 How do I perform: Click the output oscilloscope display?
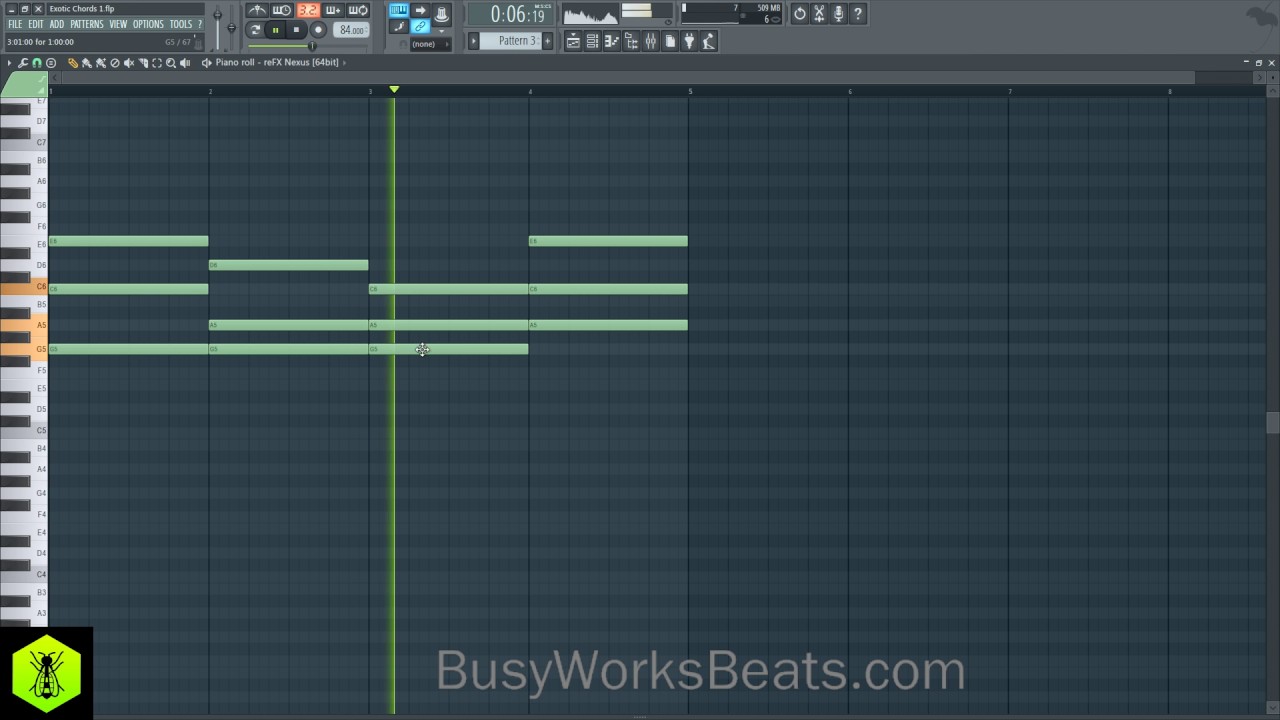point(591,14)
